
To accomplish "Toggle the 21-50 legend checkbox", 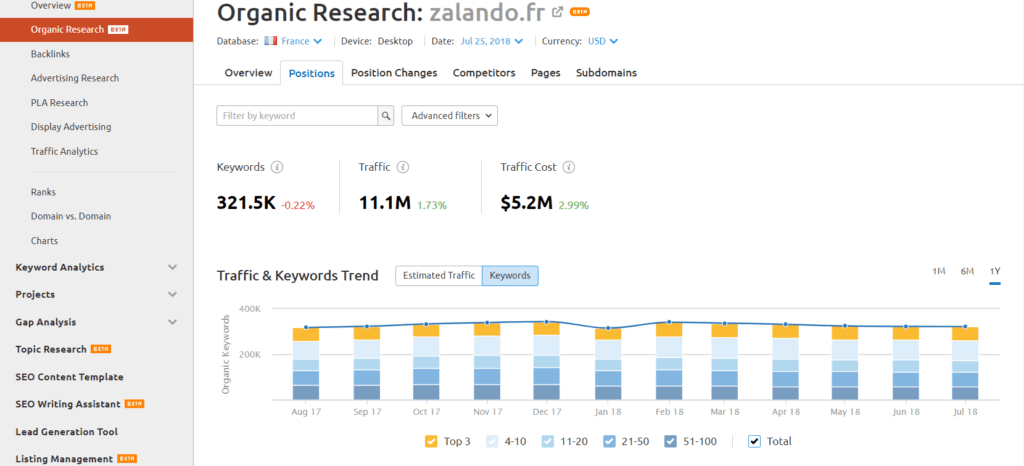I will pos(609,441).
